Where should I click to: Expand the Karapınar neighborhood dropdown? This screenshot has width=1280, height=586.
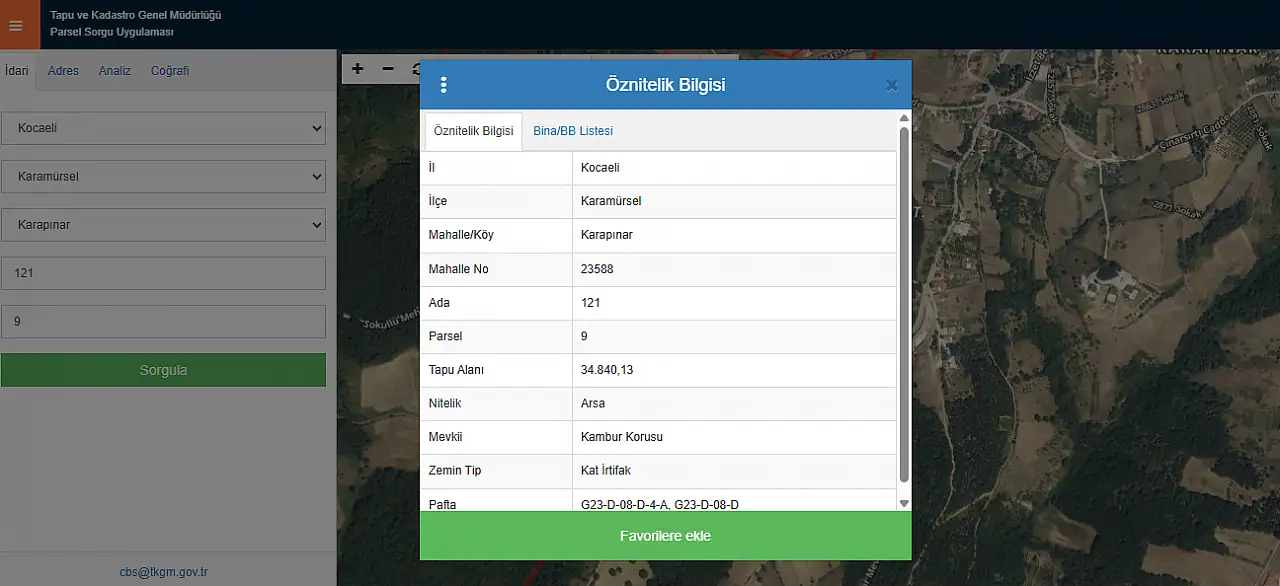(163, 225)
